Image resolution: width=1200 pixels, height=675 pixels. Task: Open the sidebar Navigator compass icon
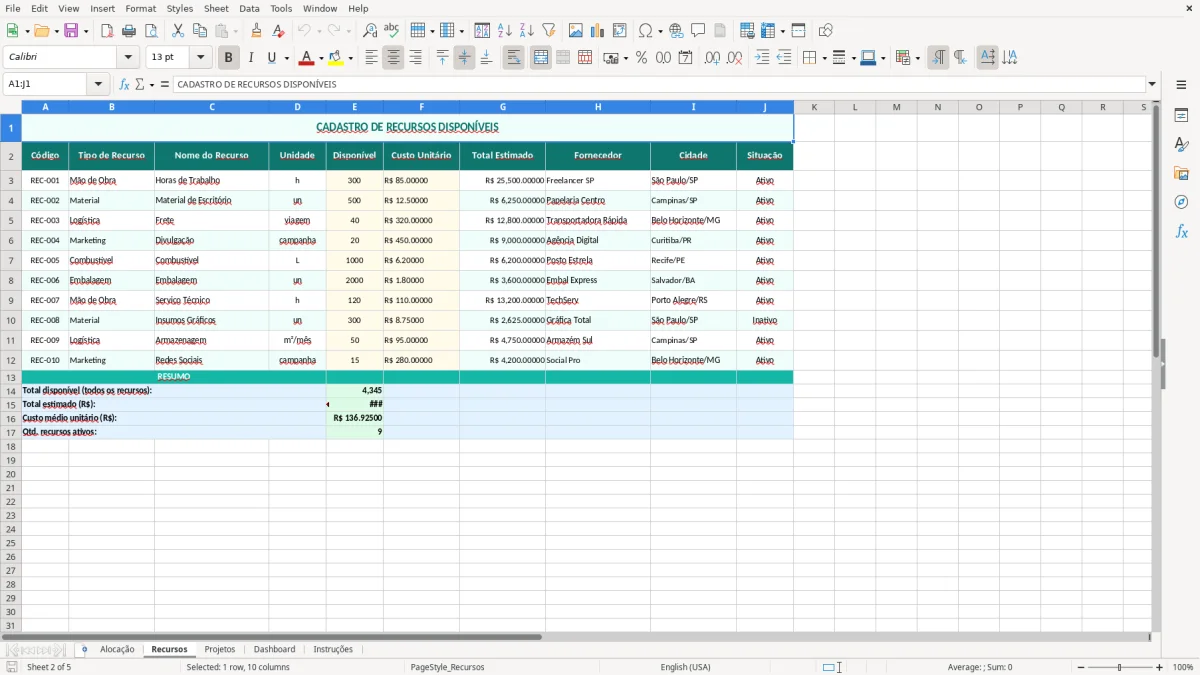click(1181, 202)
